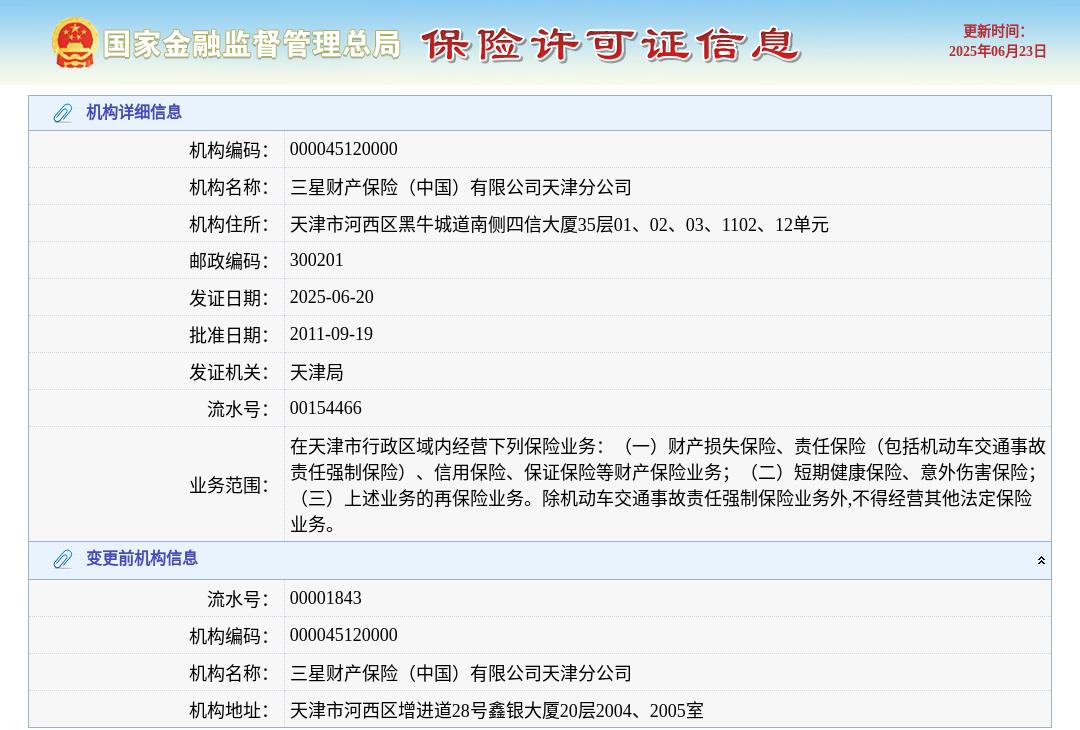Screen dimensions: 1080x730
Task: Click the 发证日期 field label
Action: point(229,298)
